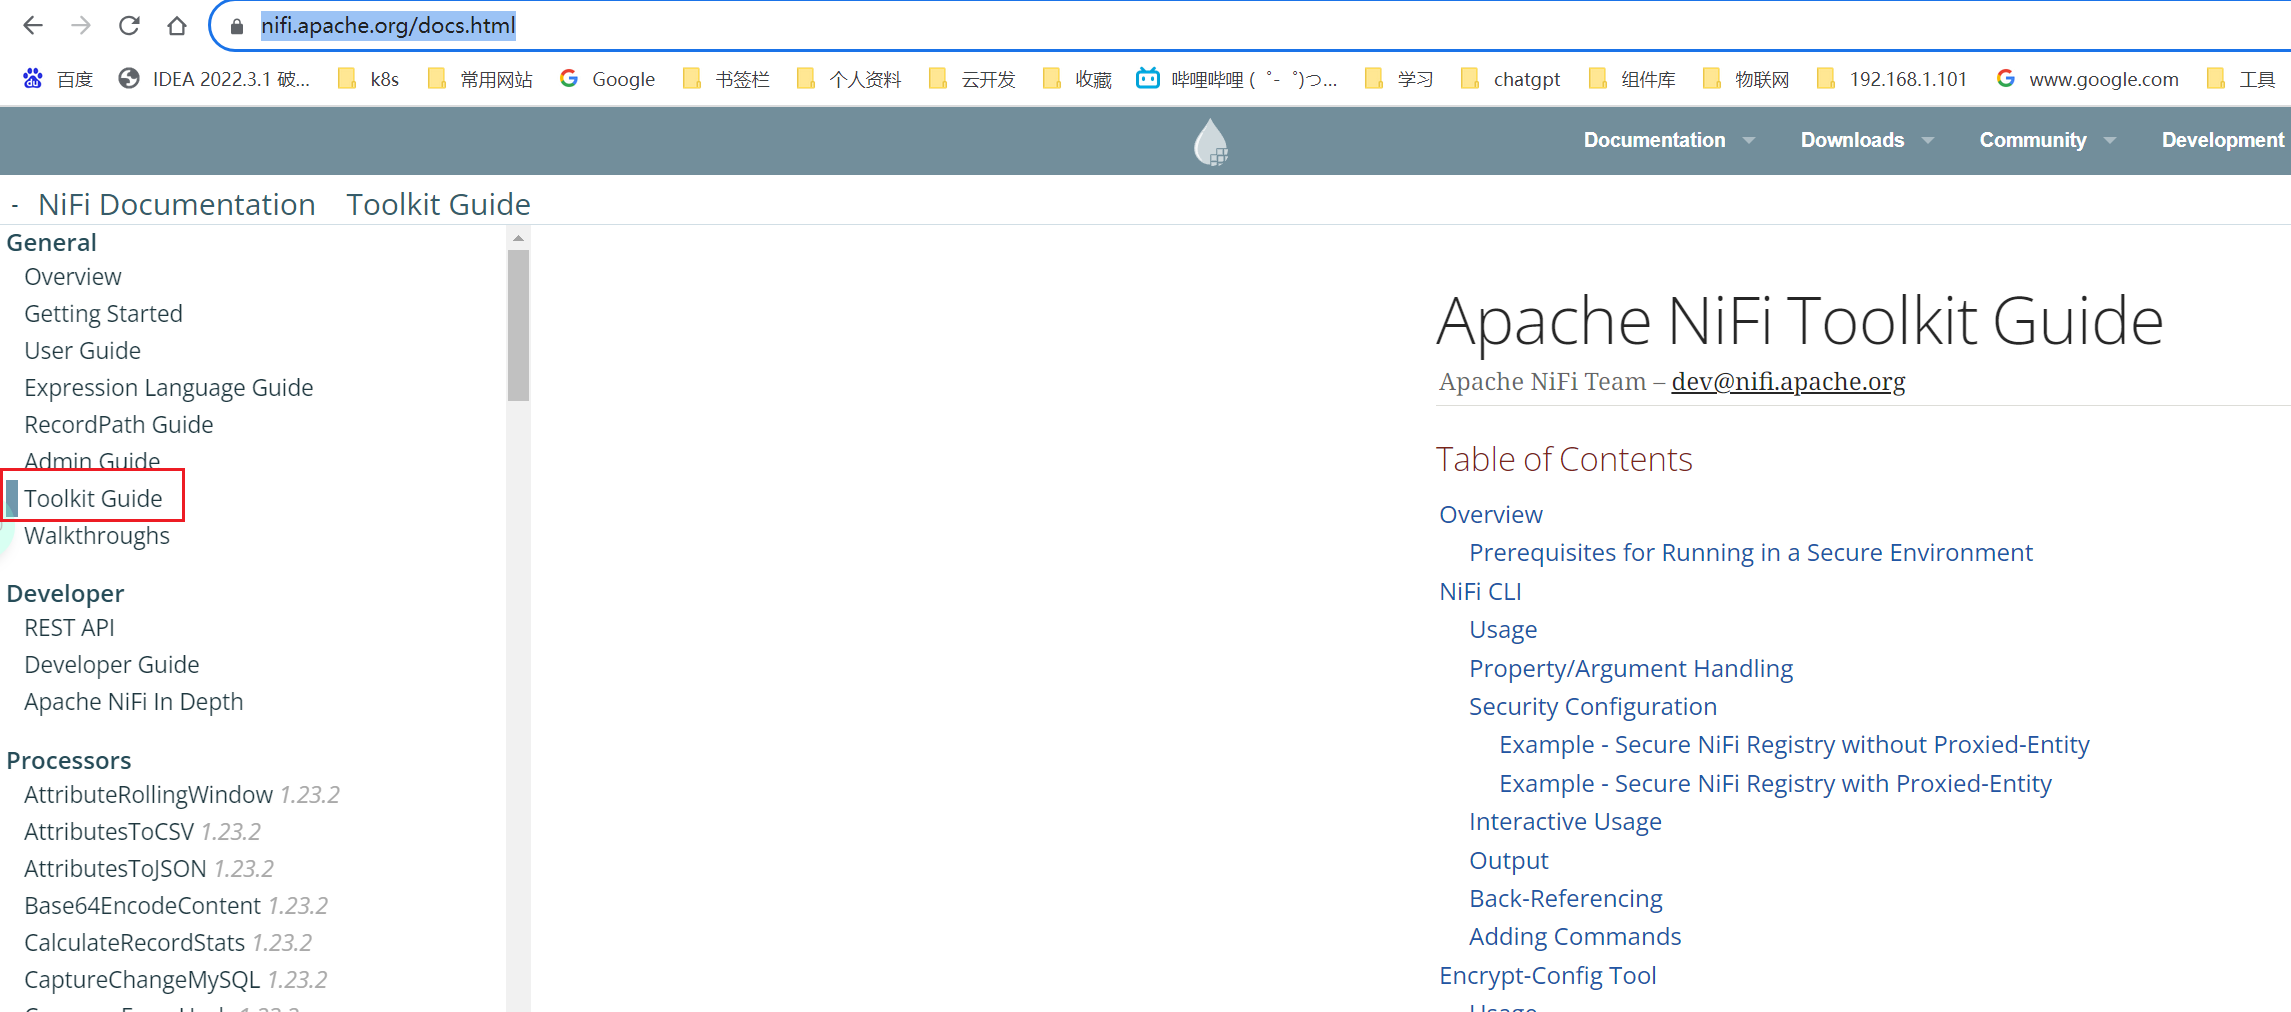Select the Toolkit Guide sidebar item
The width and height of the screenshot is (2291, 1012).
click(93, 498)
